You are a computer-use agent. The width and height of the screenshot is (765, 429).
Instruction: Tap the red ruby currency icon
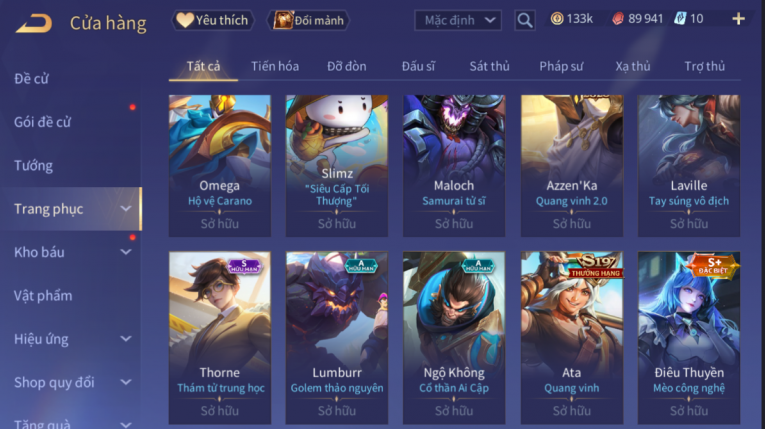pos(618,19)
